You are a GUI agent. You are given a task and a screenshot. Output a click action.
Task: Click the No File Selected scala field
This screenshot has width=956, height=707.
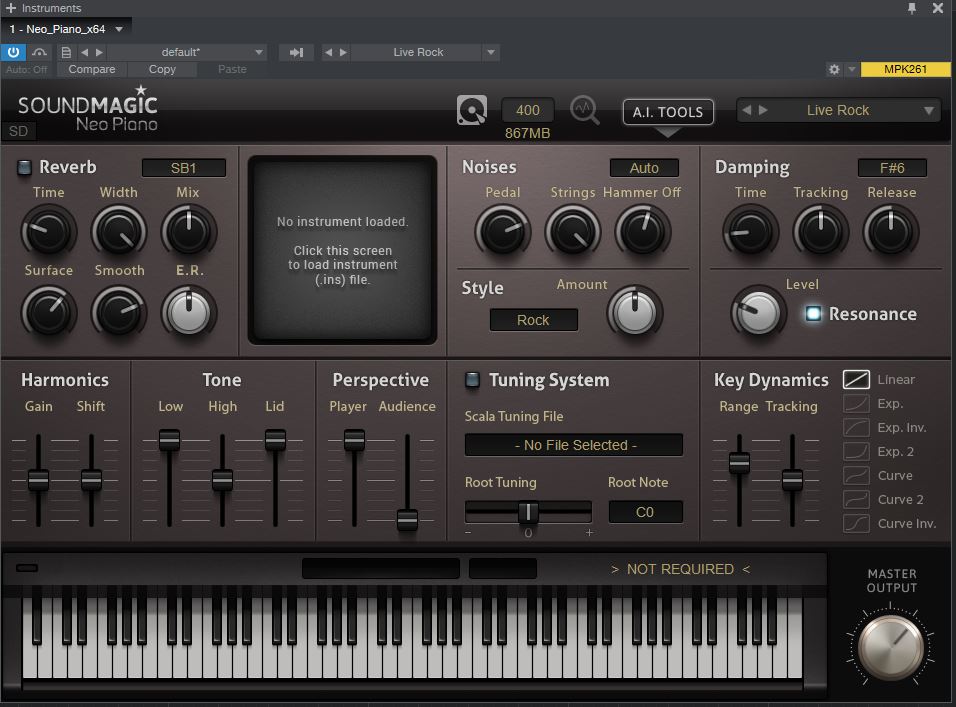574,445
